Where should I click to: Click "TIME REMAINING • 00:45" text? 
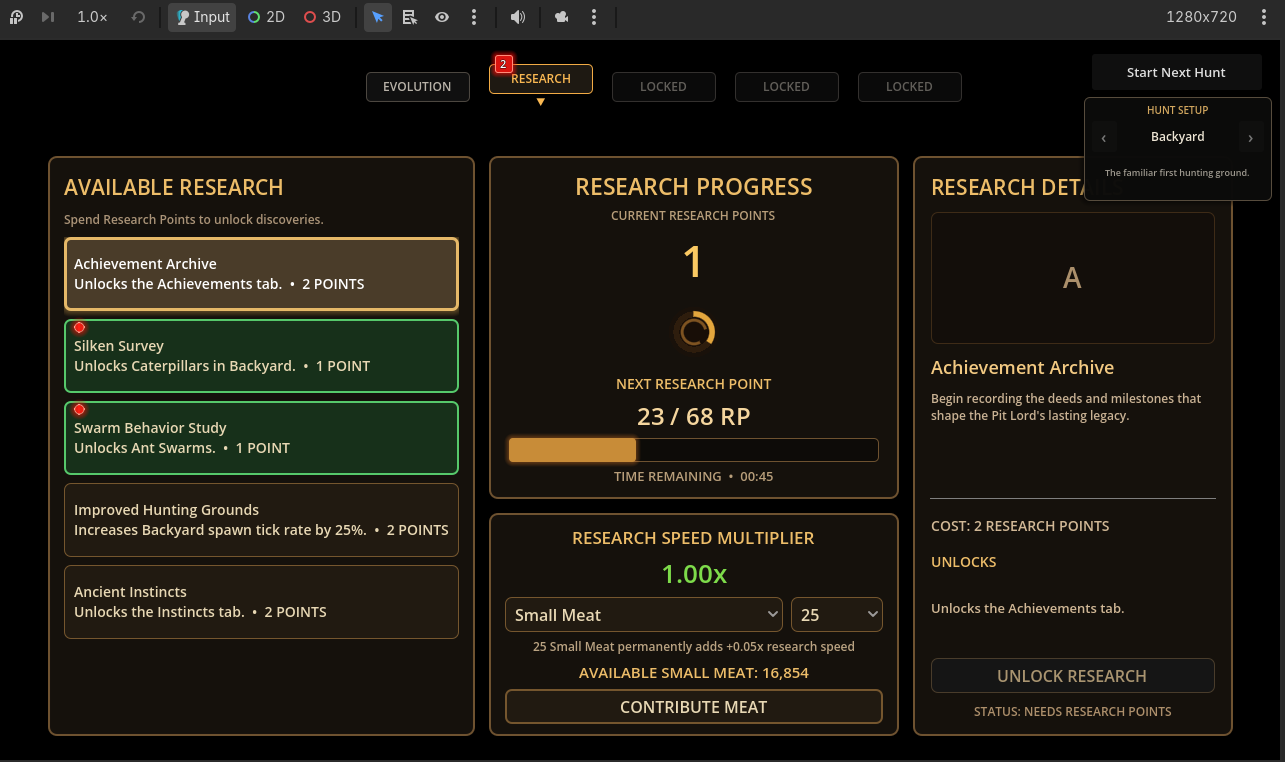click(x=693, y=477)
